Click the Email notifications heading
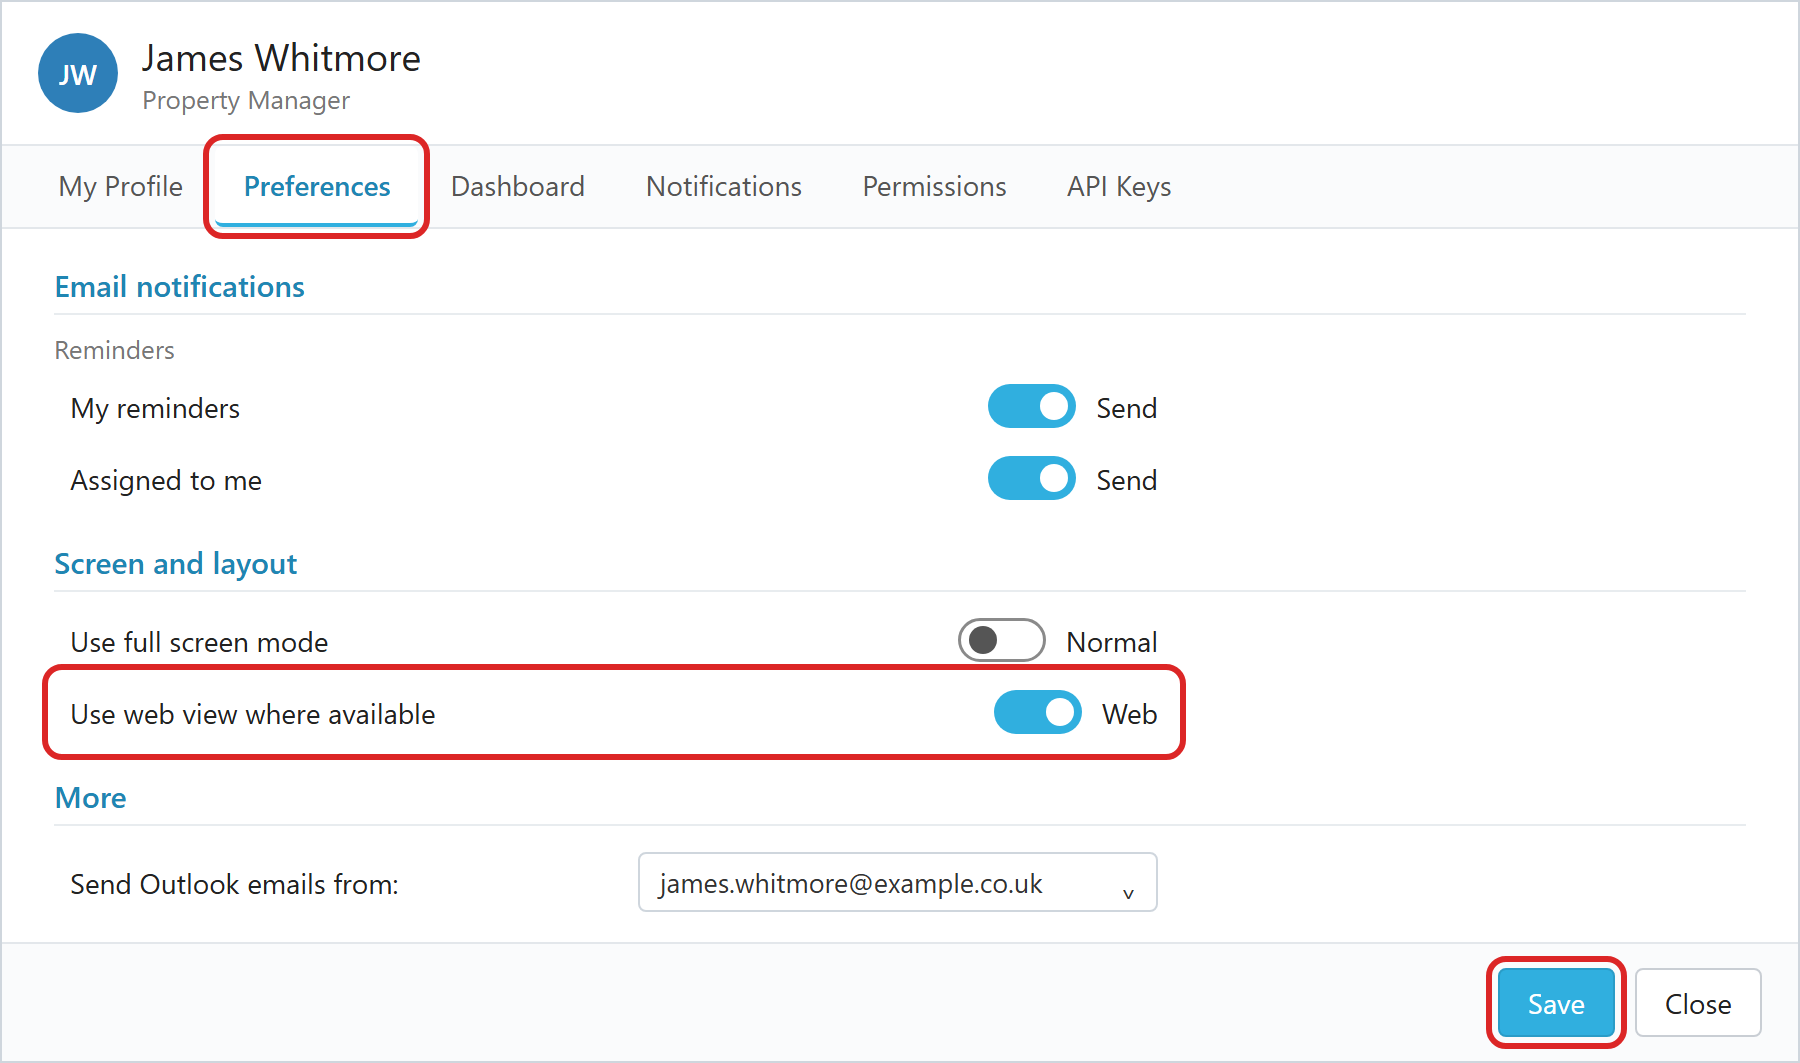The height and width of the screenshot is (1063, 1800). [x=180, y=287]
